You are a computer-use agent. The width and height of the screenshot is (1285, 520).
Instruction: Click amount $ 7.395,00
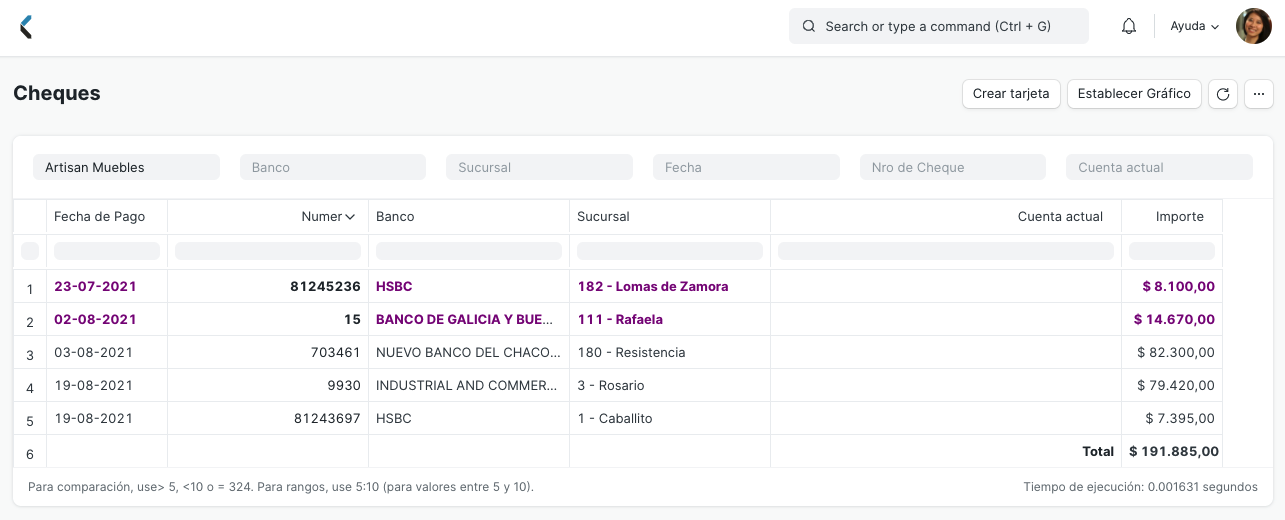(x=1172, y=419)
